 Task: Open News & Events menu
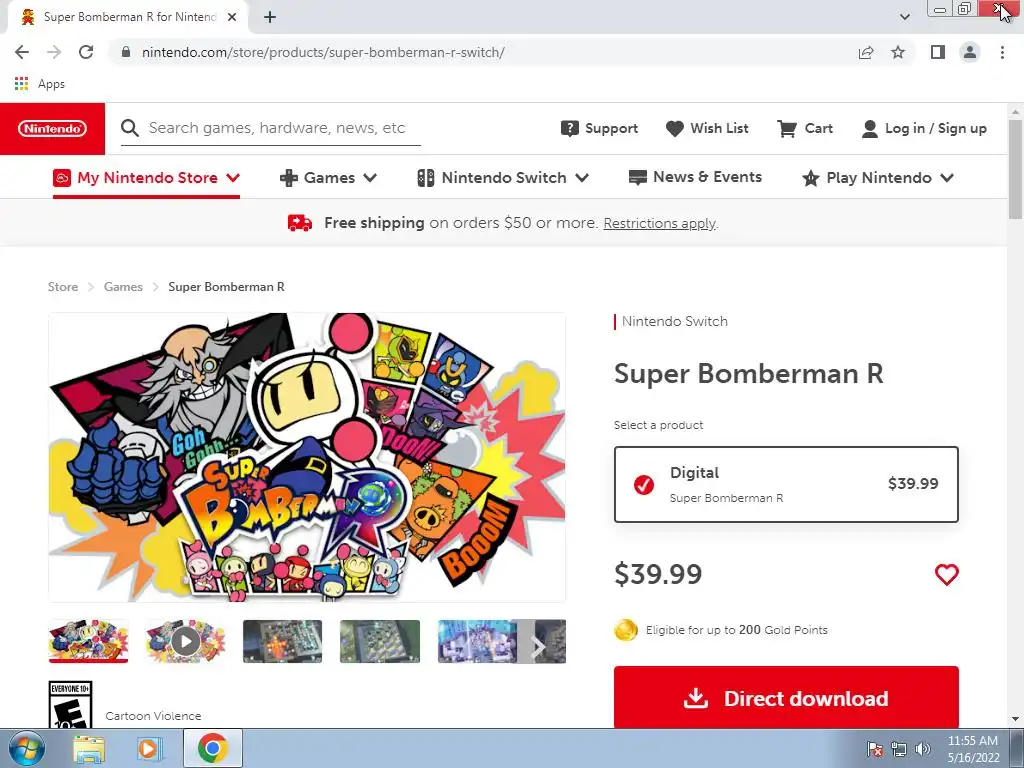(695, 177)
